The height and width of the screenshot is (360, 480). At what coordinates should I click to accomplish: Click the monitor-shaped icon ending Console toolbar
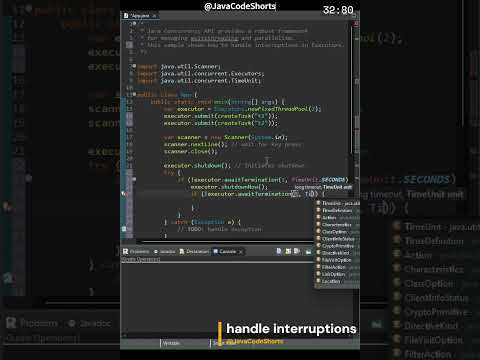308,252
